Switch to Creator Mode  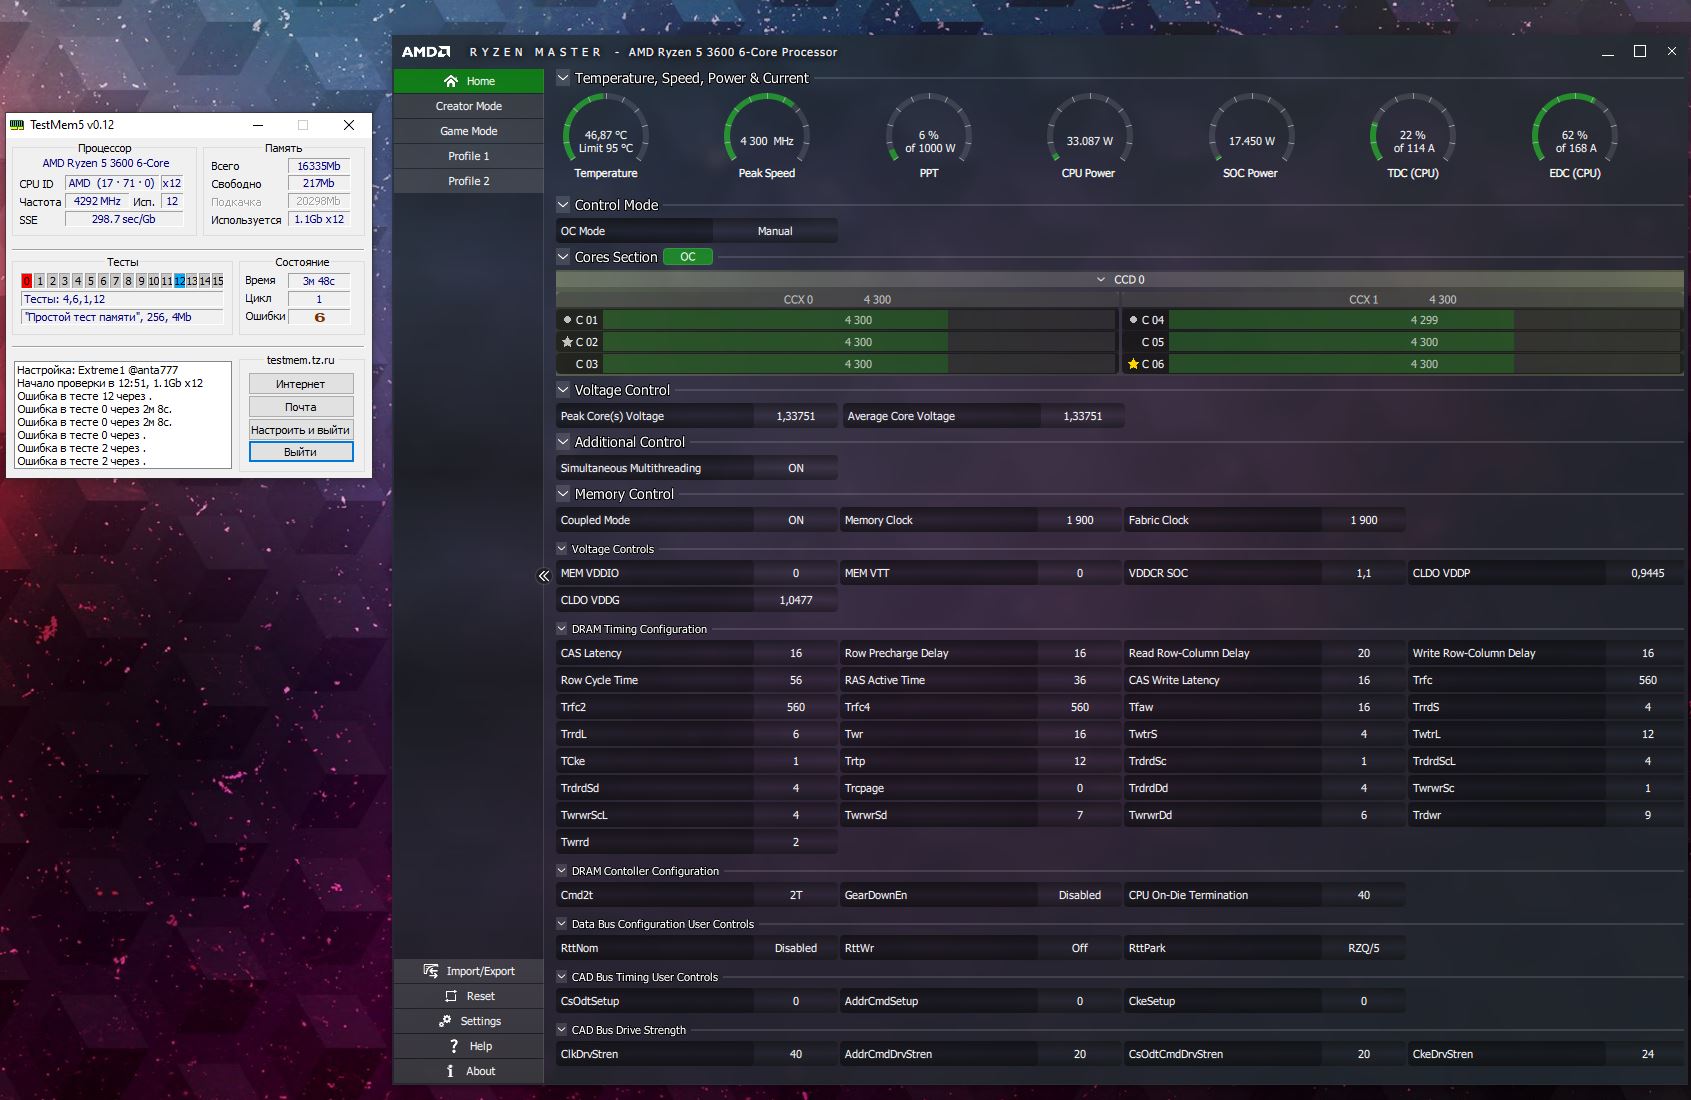click(x=469, y=106)
